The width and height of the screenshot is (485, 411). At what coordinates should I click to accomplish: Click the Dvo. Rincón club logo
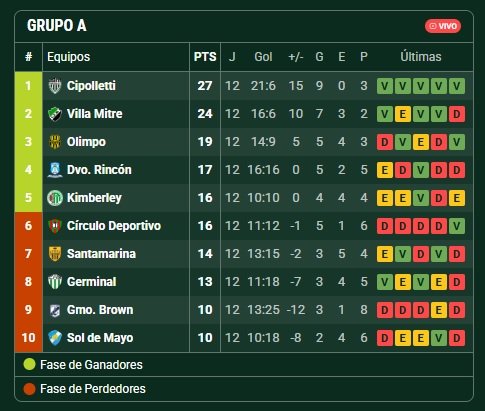(55, 170)
